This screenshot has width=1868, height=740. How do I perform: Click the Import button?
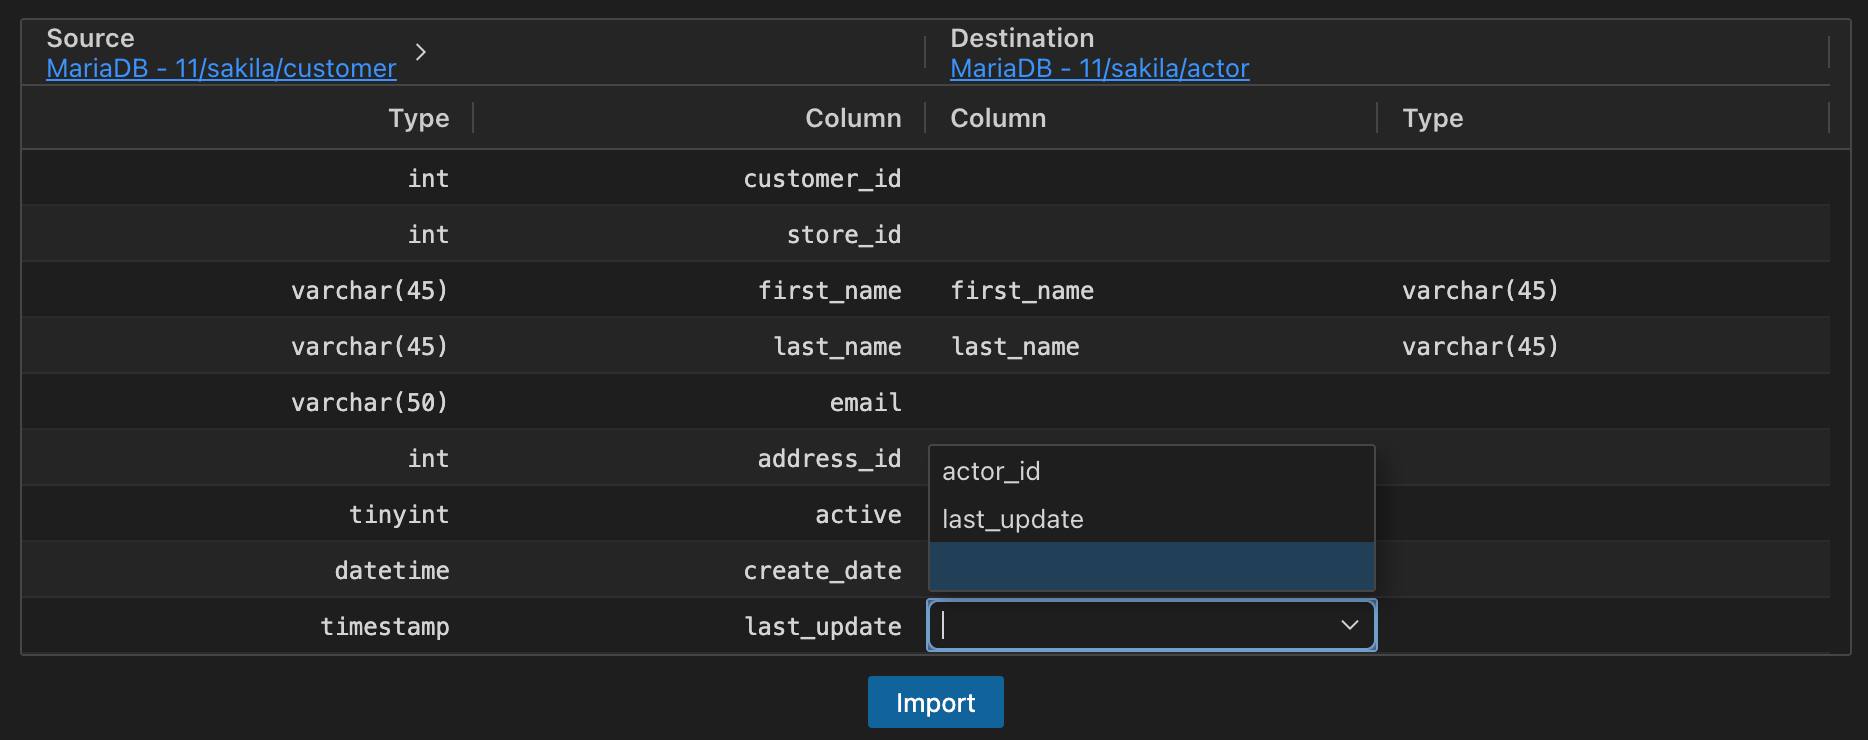[x=935, y=702]
